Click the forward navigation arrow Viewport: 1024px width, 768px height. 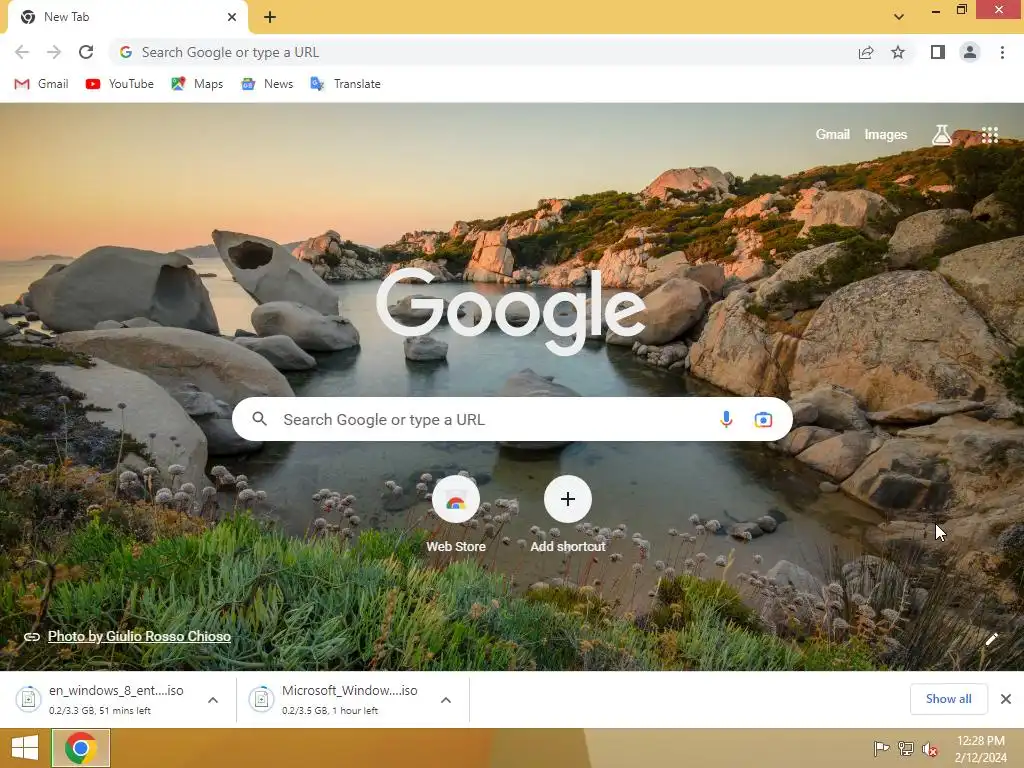[54, 52]
